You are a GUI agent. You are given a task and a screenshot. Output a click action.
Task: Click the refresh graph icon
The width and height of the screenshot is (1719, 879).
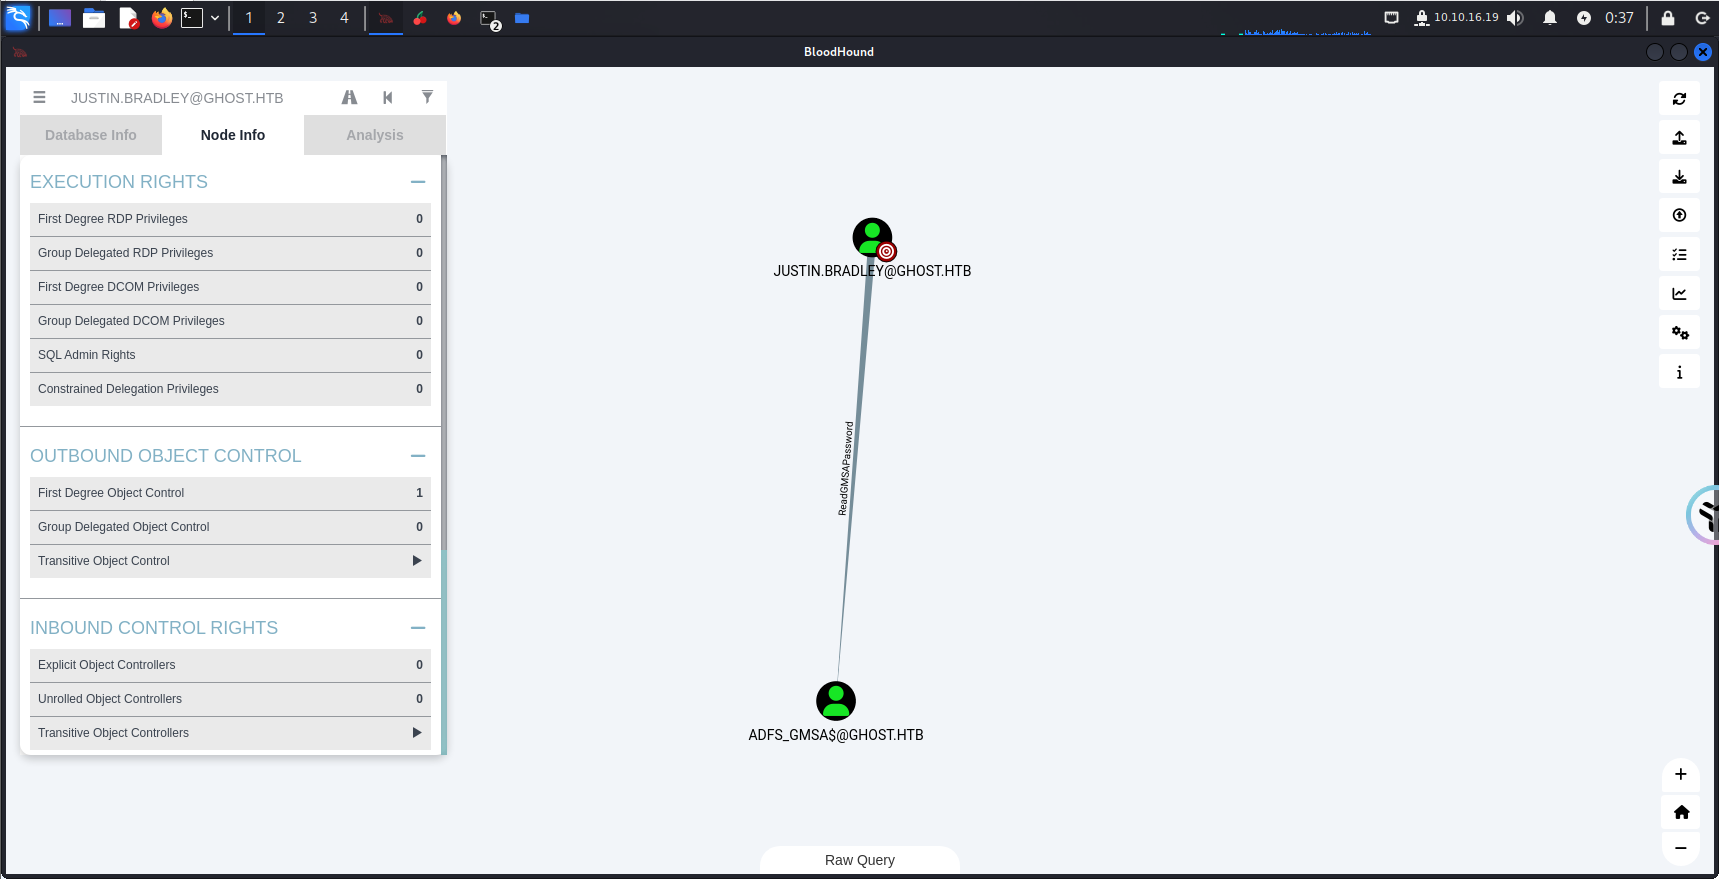tap(1679, 99)
